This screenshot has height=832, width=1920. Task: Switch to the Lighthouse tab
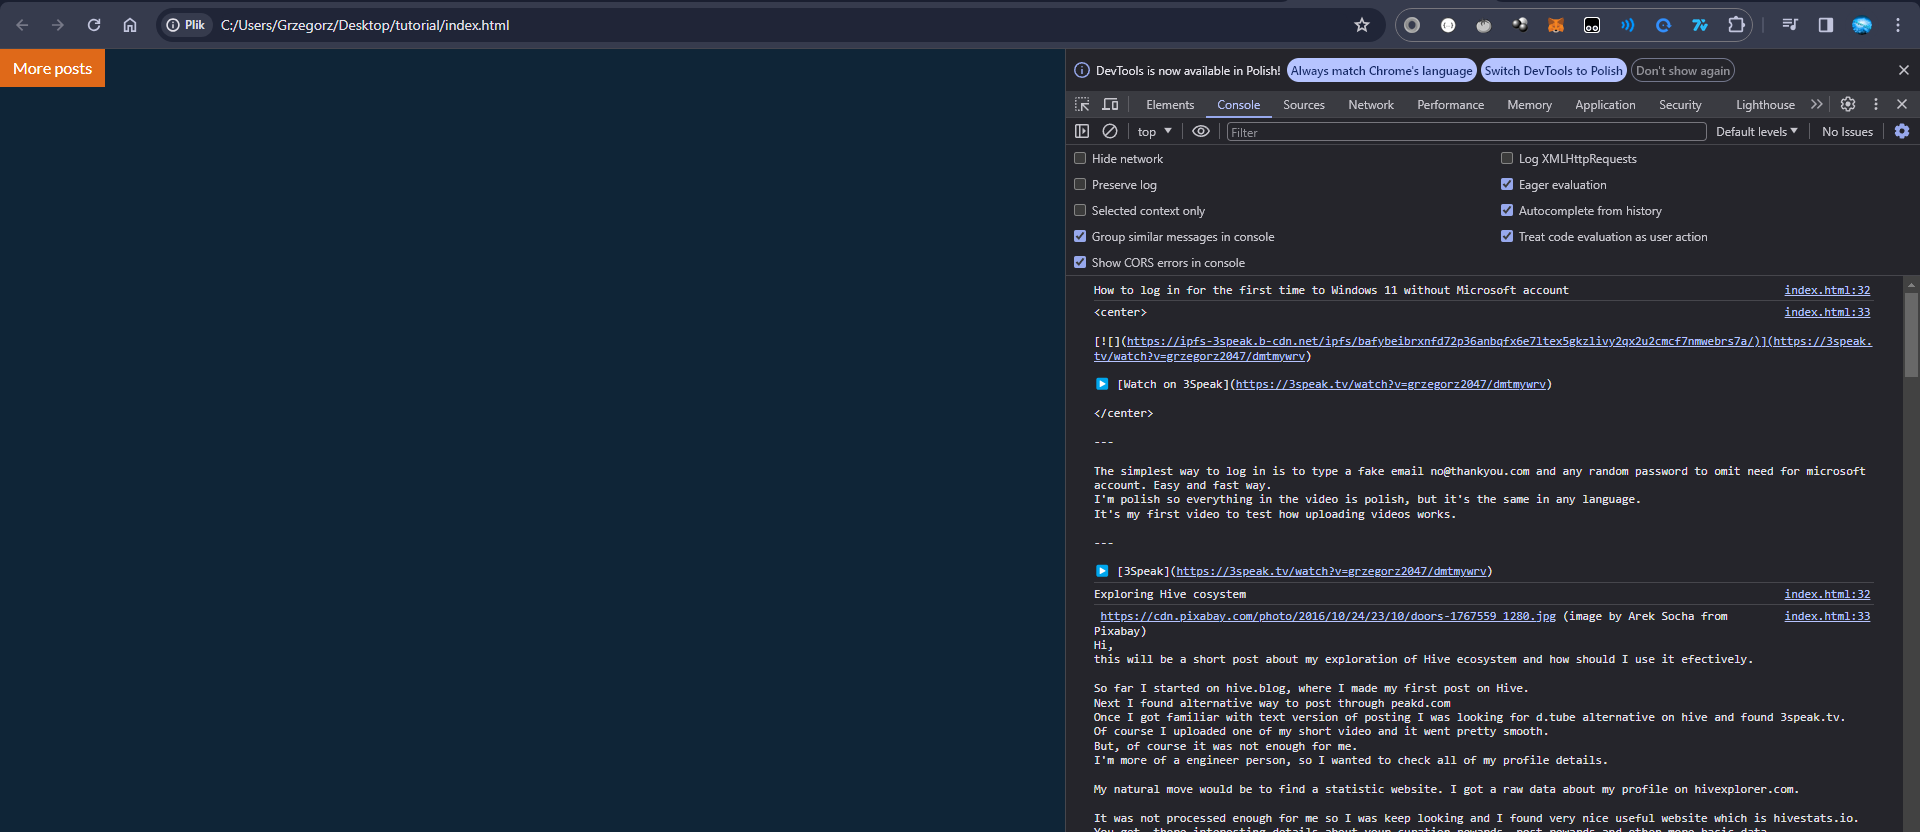tap(1765, 104)
